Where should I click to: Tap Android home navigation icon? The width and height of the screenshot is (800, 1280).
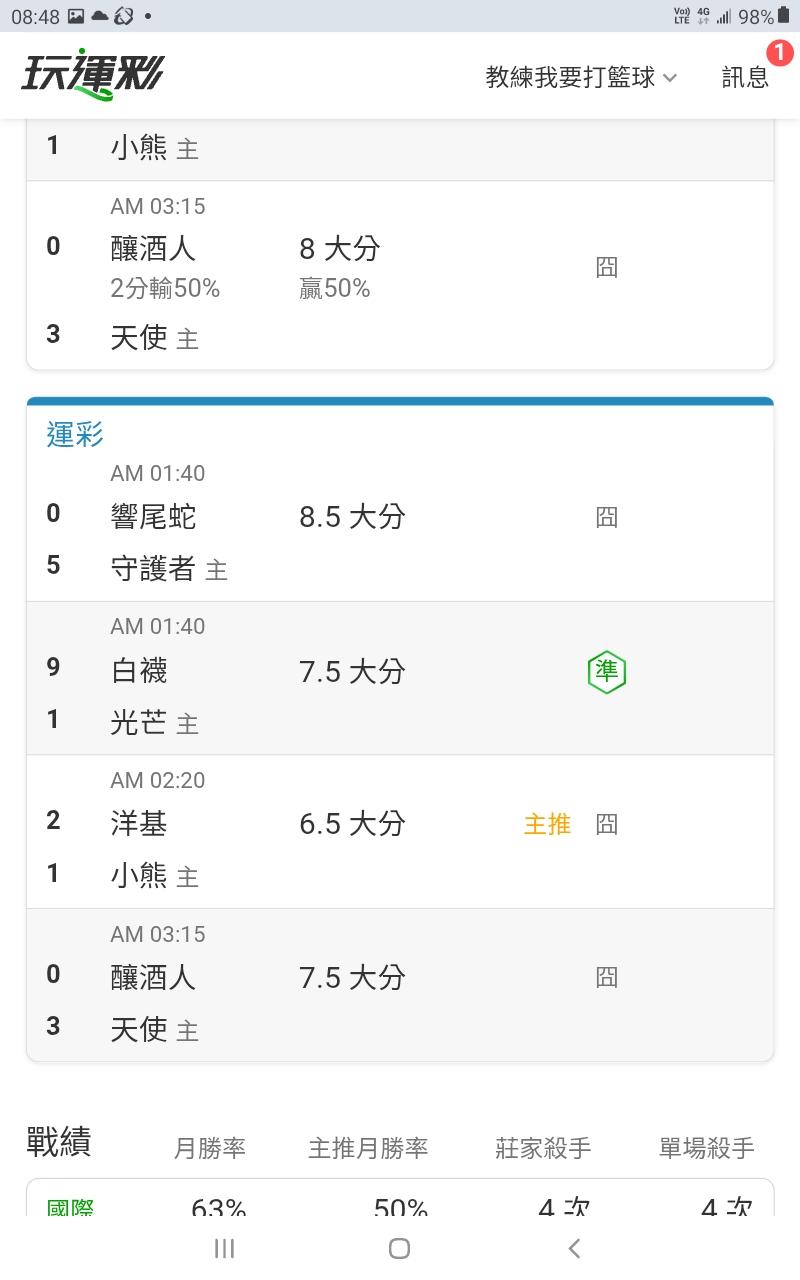399,1248
